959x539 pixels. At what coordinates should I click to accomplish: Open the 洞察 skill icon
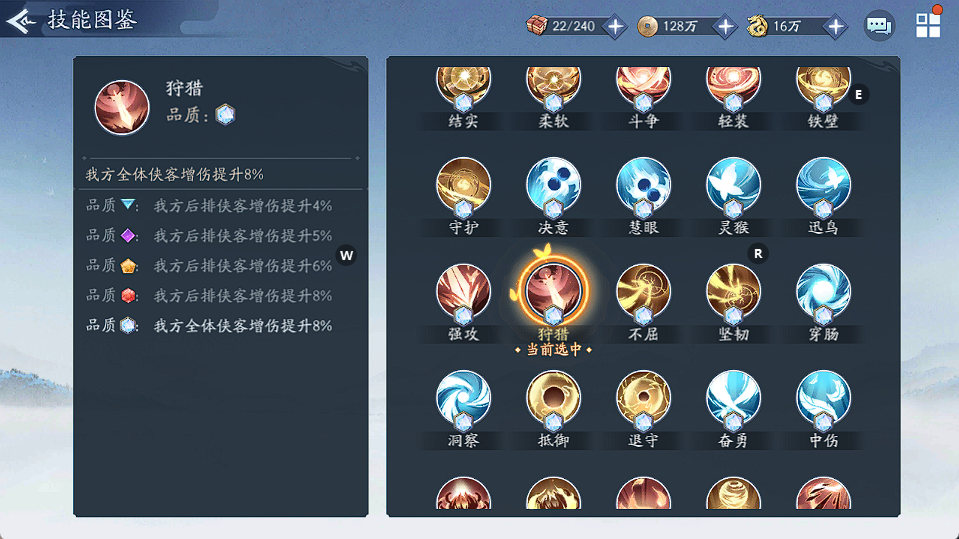[x=463, y=399]
